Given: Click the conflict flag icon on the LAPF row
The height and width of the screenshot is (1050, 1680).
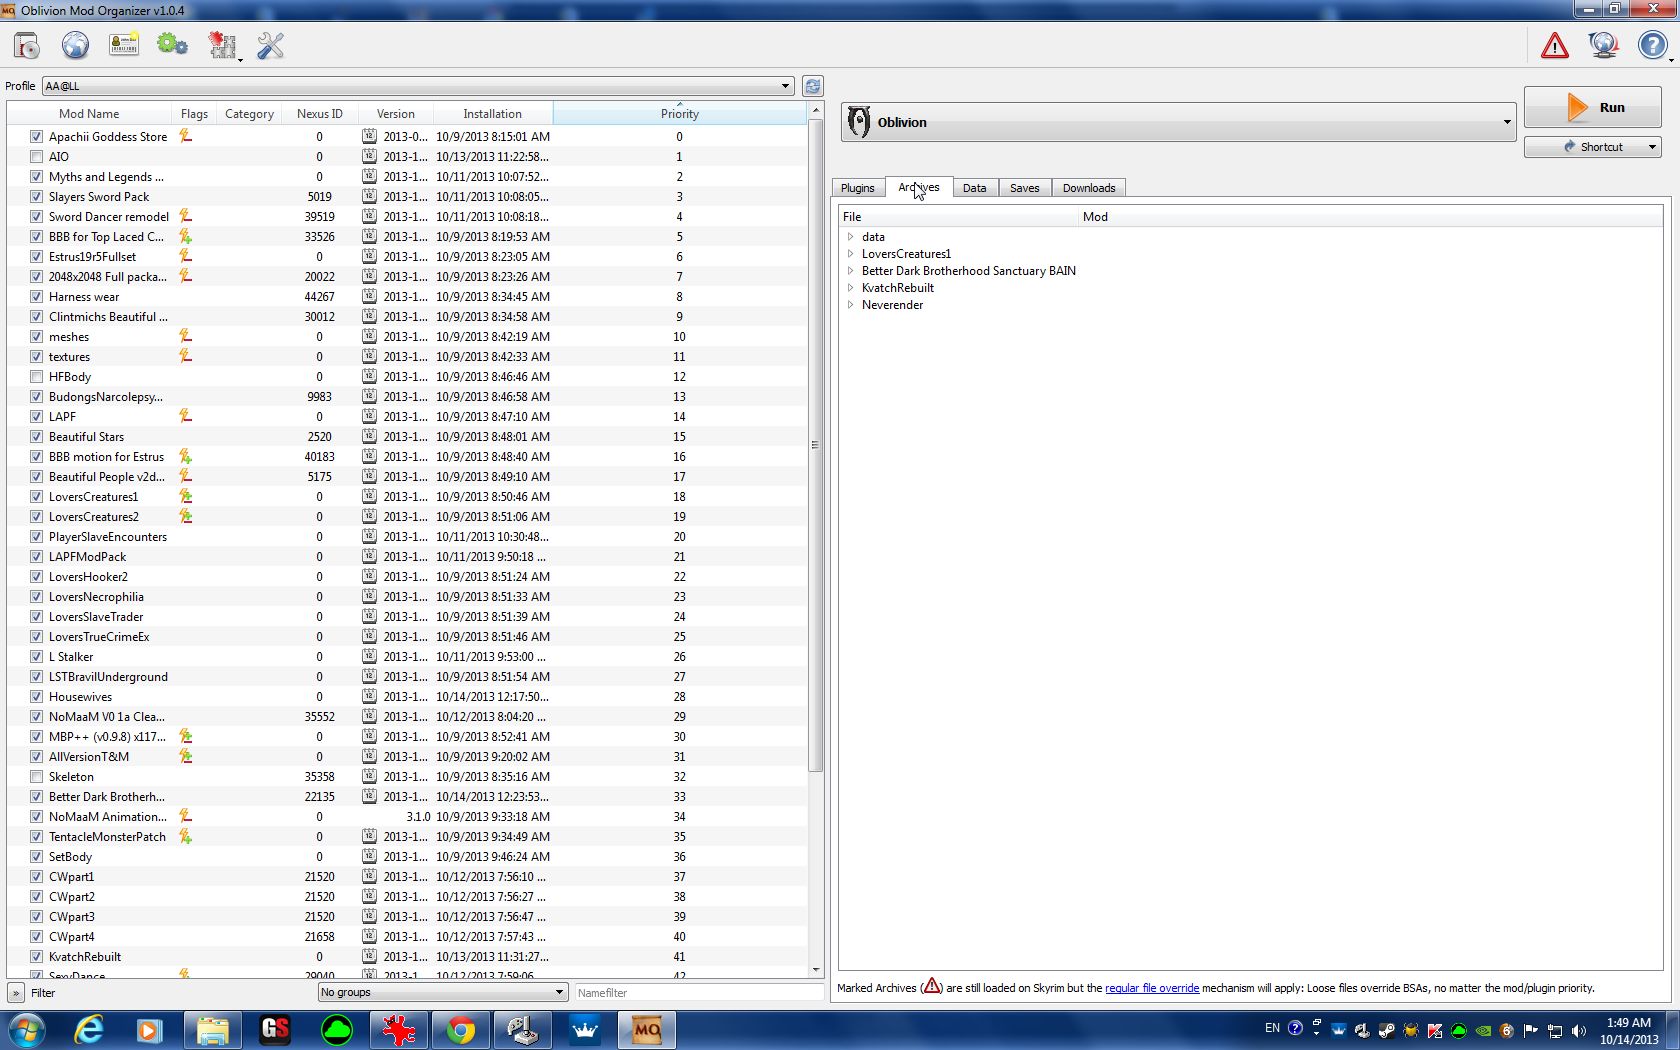Looking at the screenshot, I should click(185, 416).
